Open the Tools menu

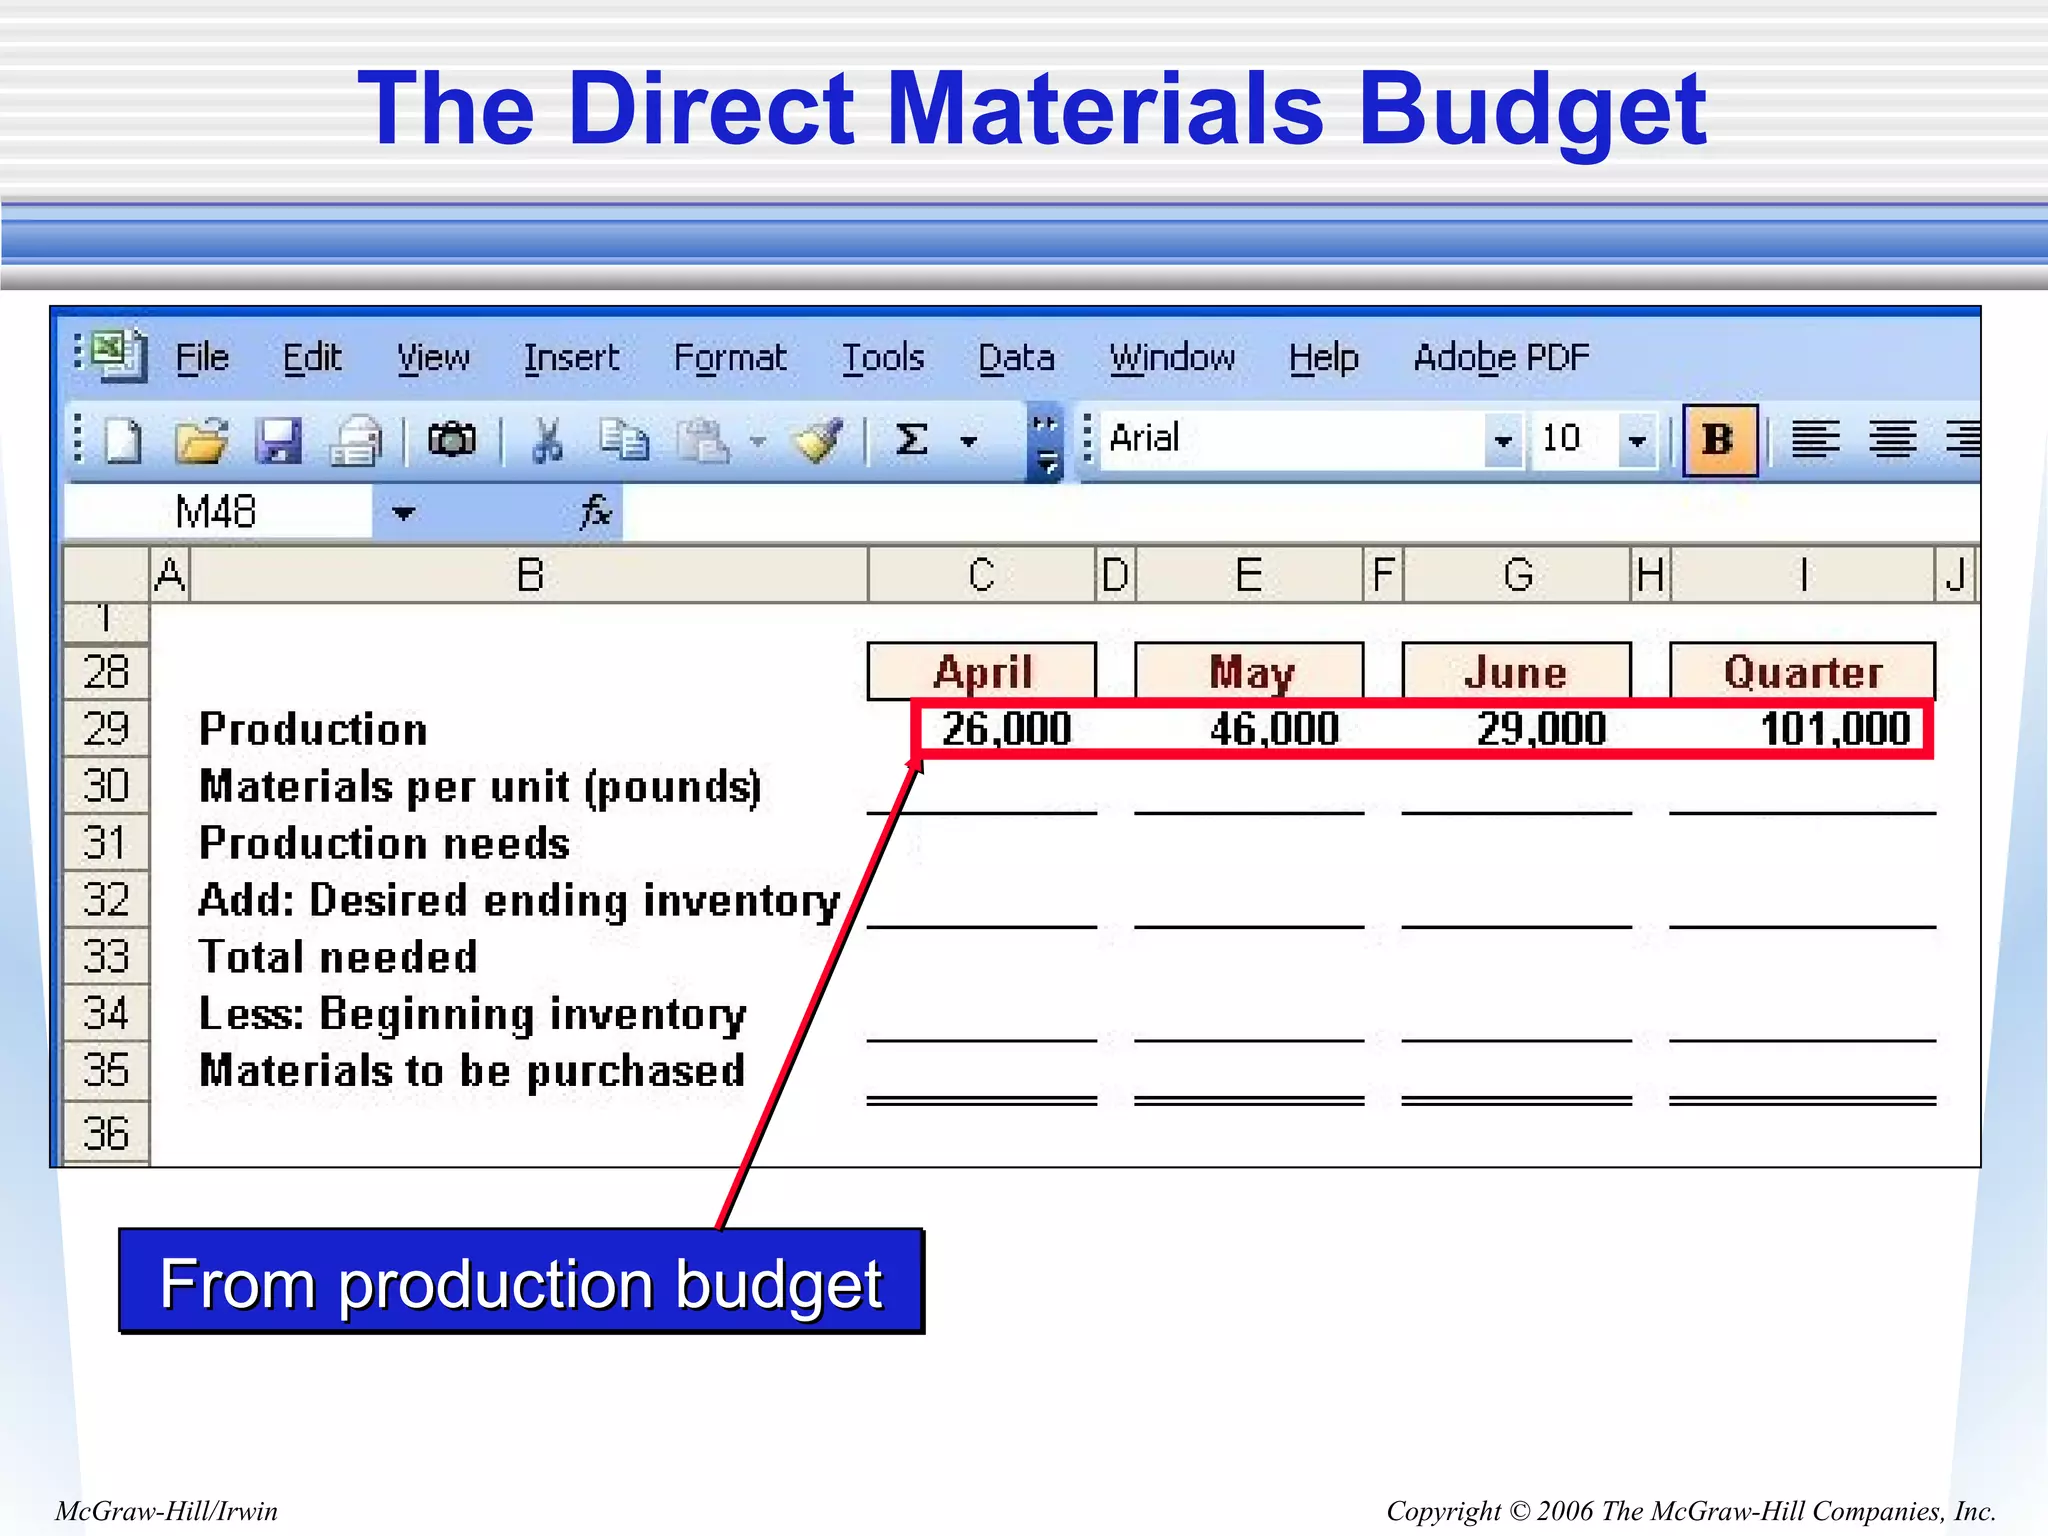[882, 357]
